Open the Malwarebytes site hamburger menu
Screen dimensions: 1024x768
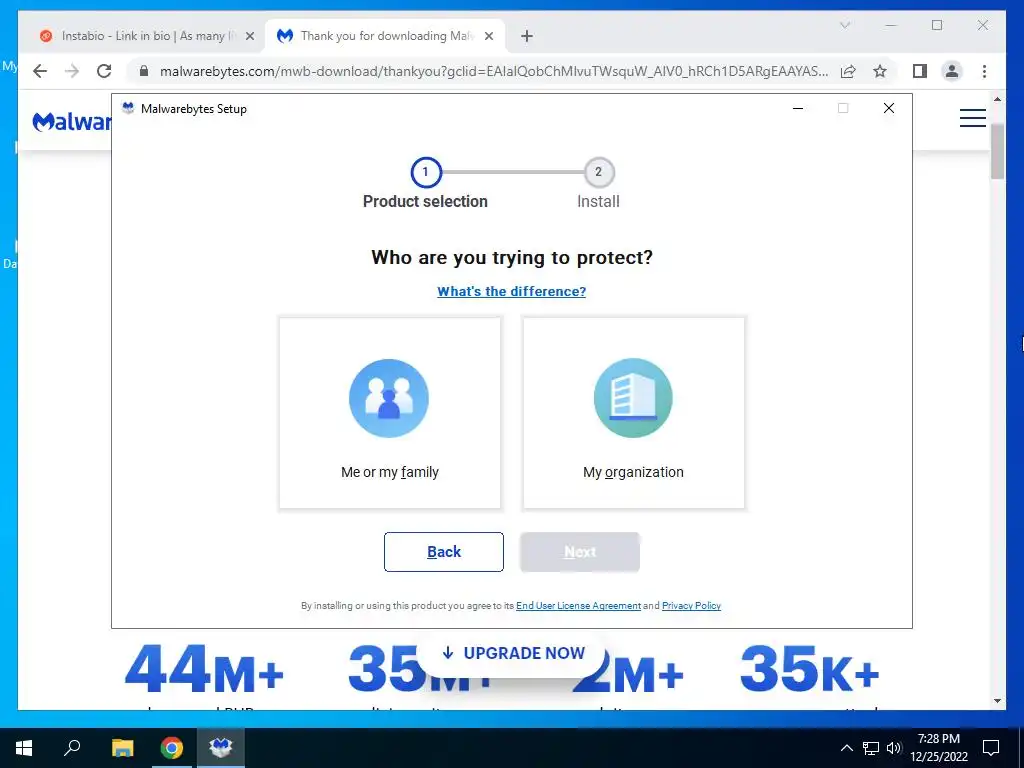click(x=972, y=118)
